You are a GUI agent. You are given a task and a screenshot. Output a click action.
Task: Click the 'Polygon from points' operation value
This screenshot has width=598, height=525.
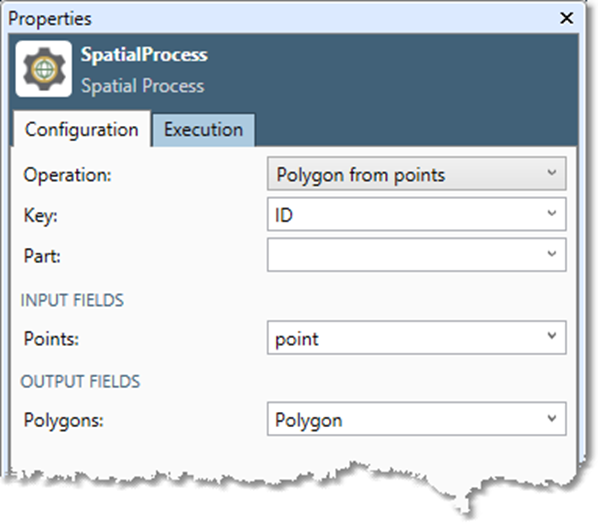(360, 175)
